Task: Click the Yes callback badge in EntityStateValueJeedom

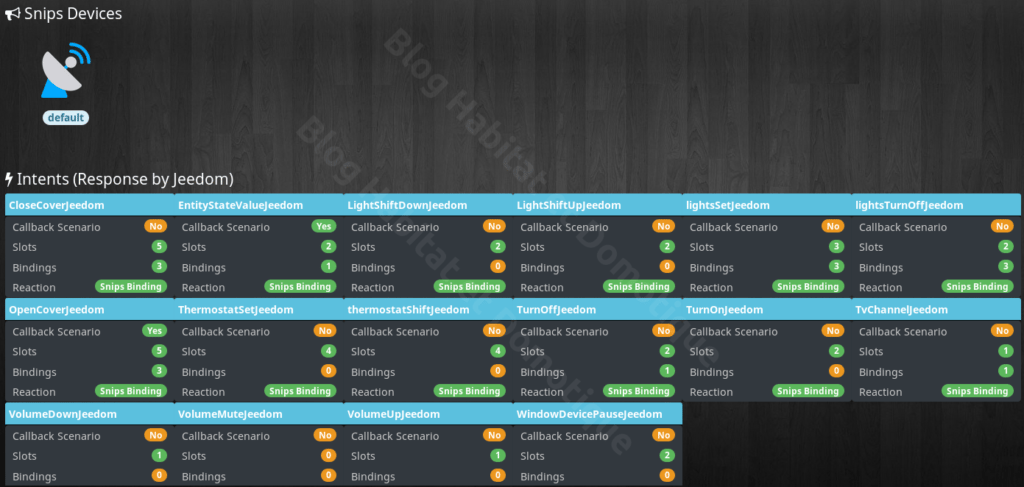Action: (324, 227)
